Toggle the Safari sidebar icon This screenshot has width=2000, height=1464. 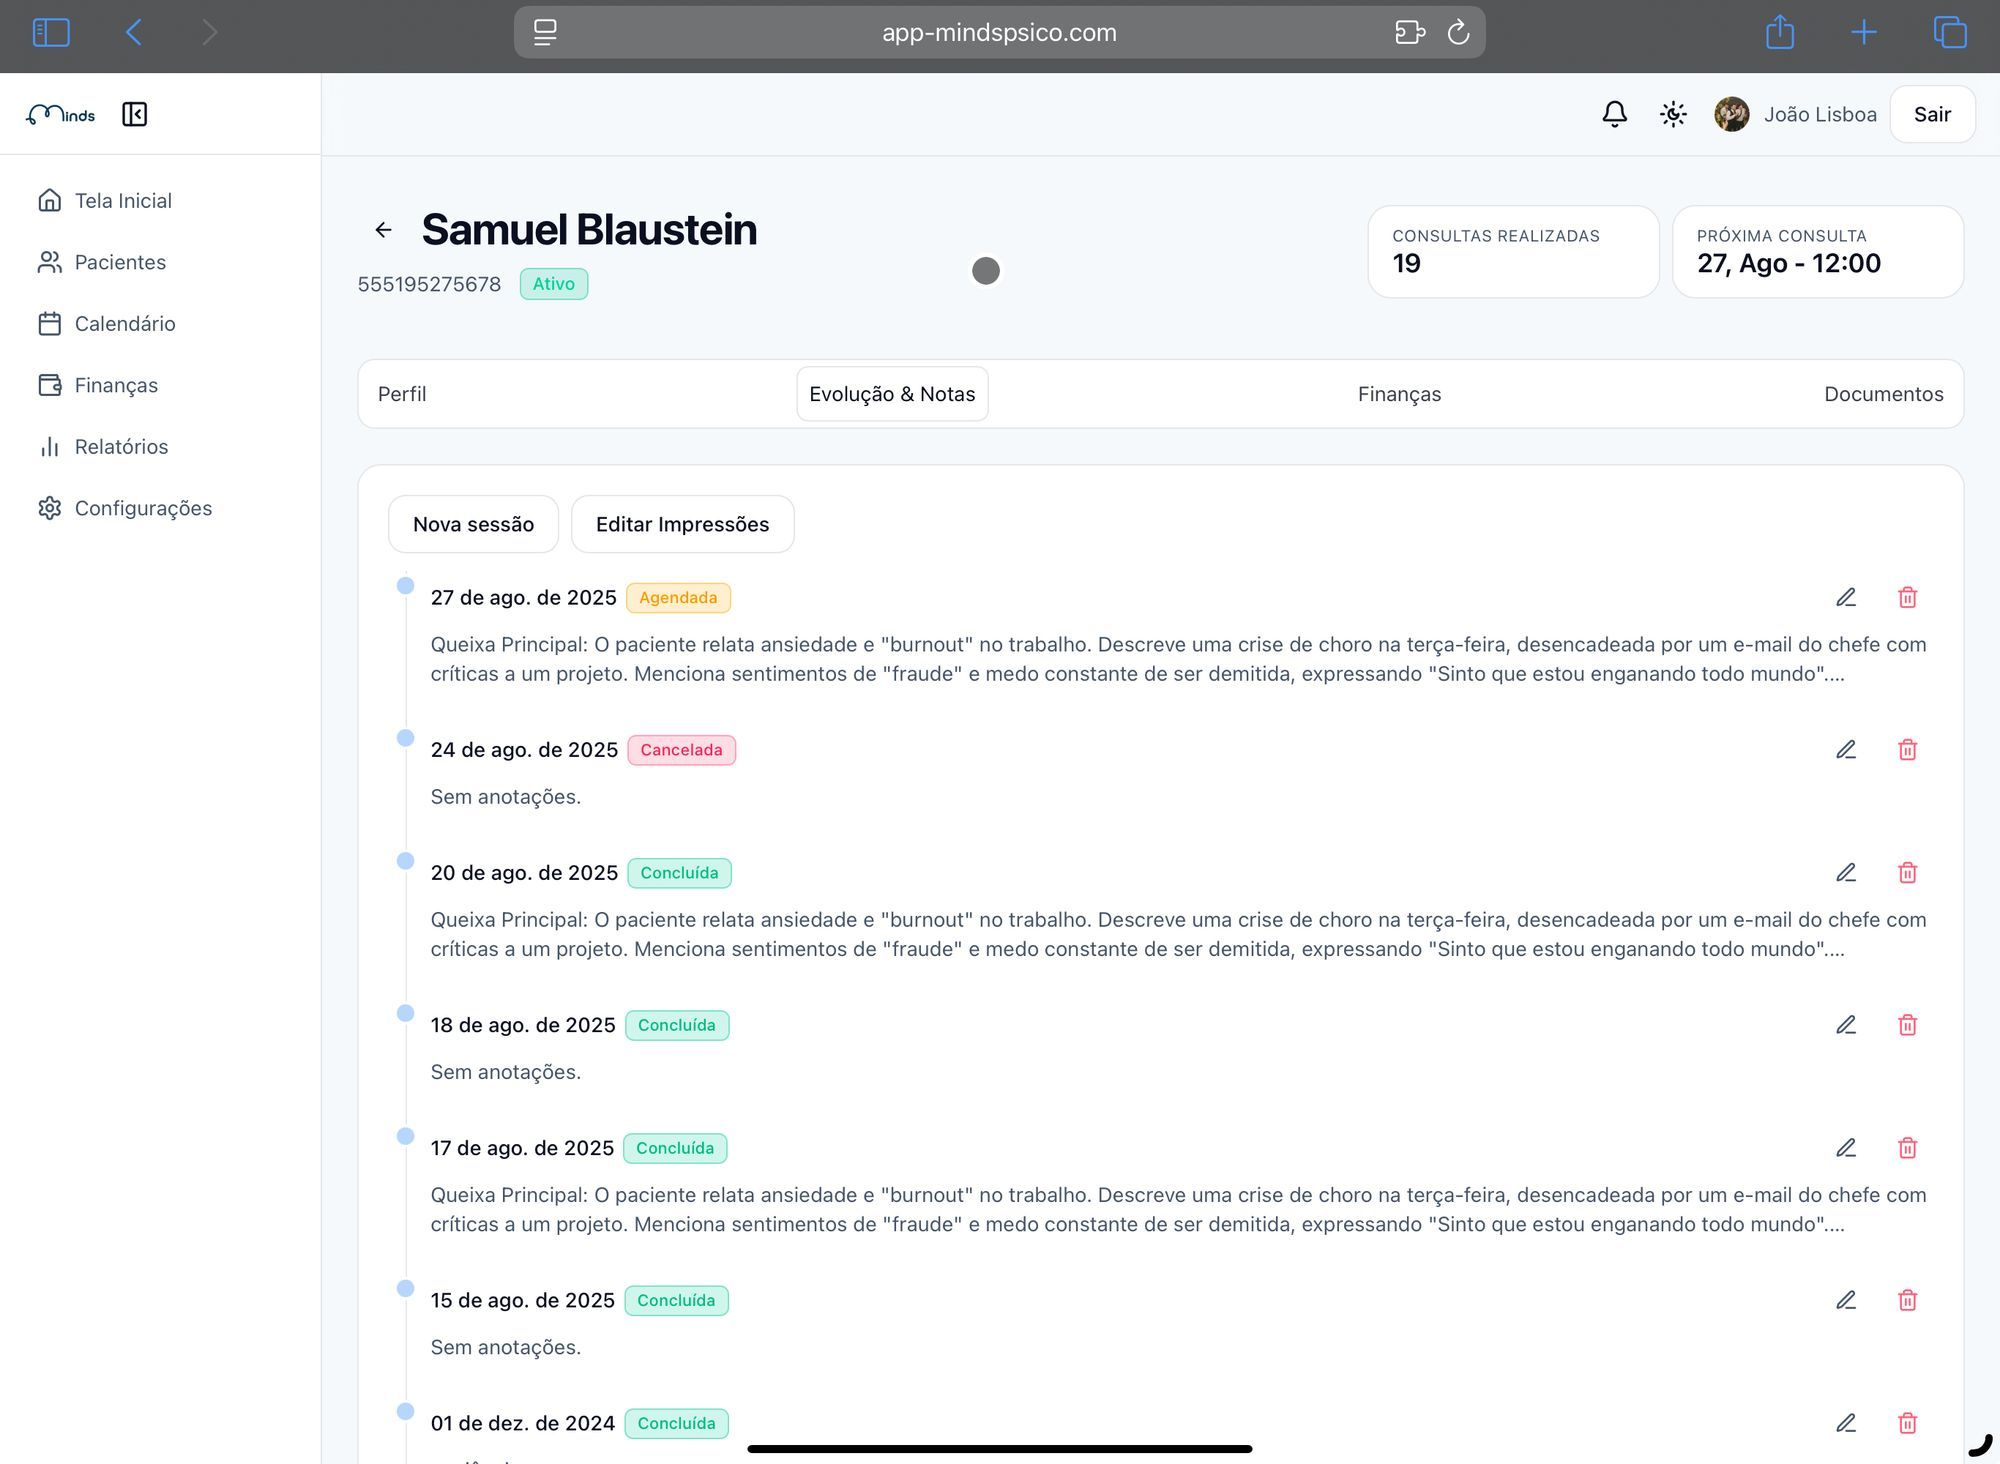[51, 32]
